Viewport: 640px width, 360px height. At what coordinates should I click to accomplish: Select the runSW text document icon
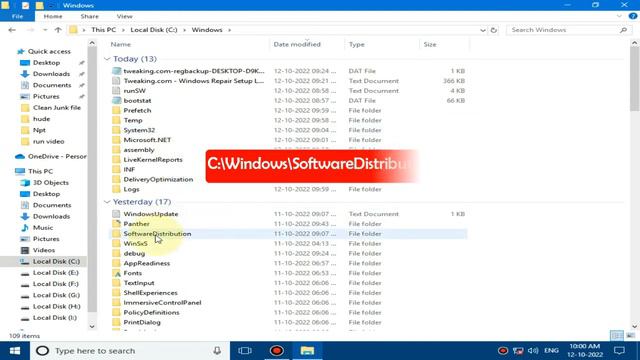click(116, 91)
